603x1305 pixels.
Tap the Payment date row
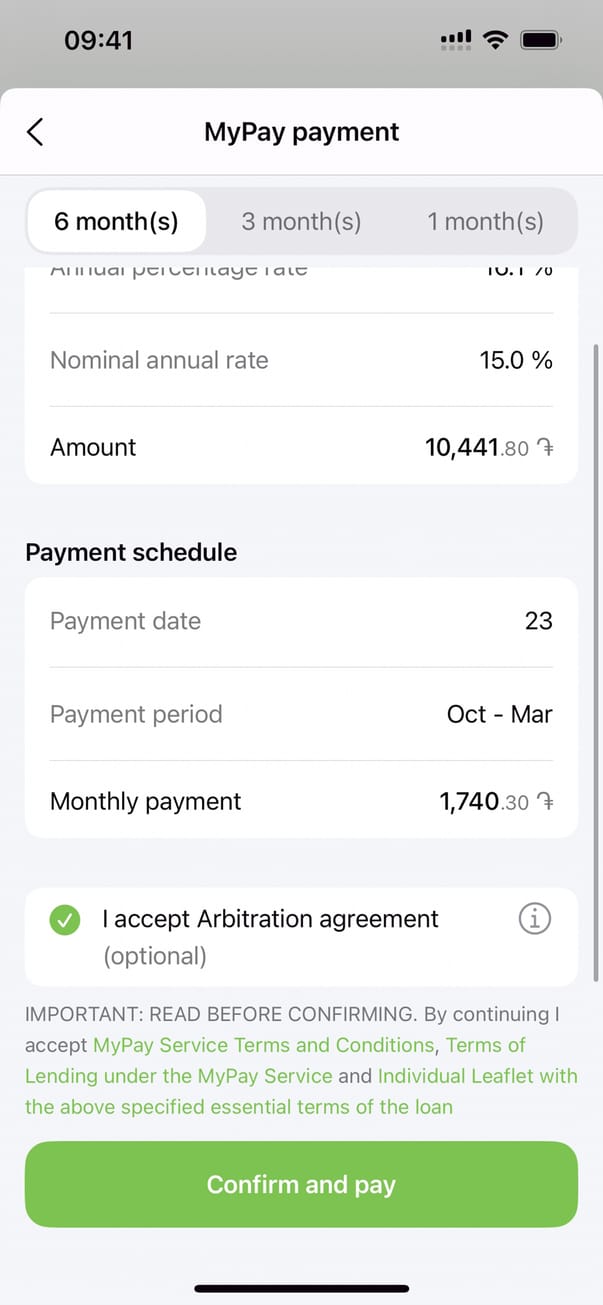click(301, 621)
